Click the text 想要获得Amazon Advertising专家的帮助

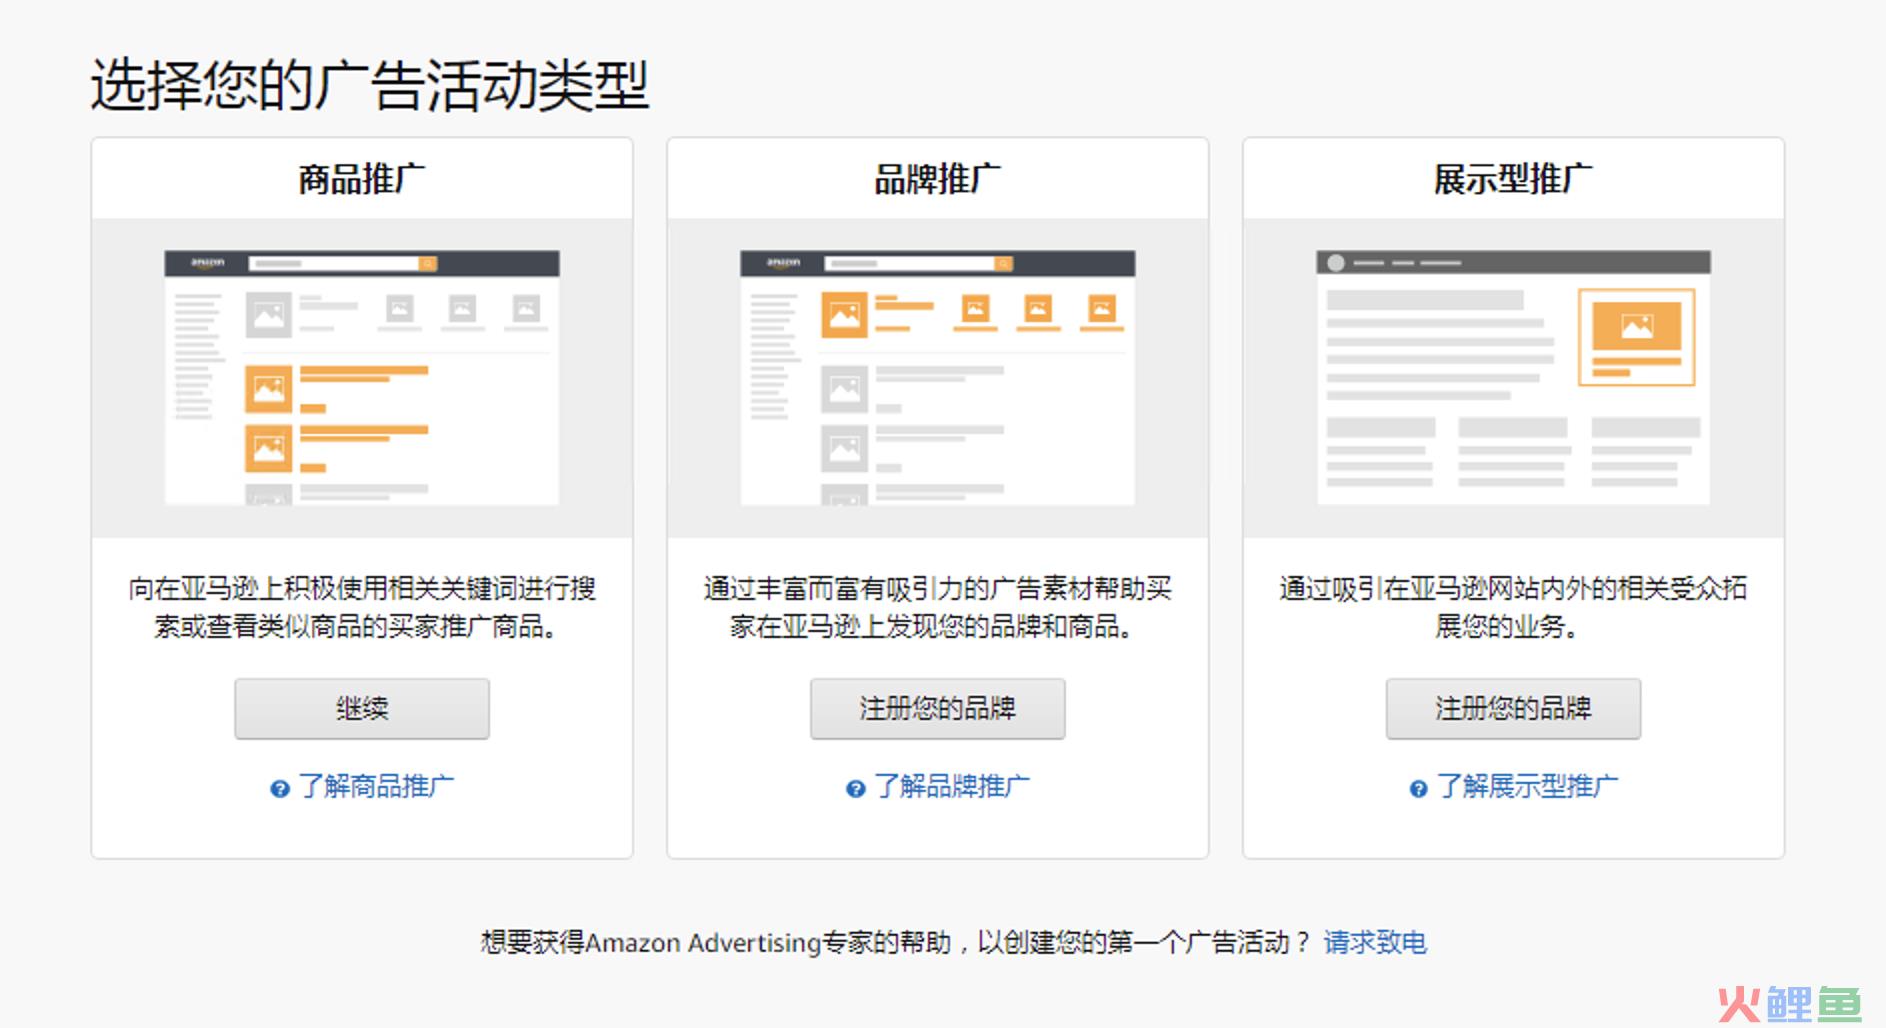[716, 942]
